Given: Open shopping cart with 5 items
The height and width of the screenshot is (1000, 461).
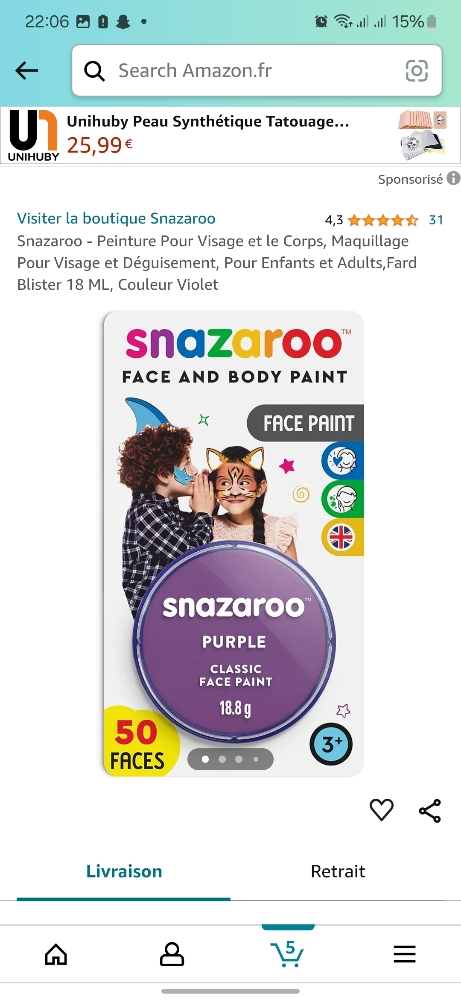Looking at the screenshot, I should coord(288,953).
